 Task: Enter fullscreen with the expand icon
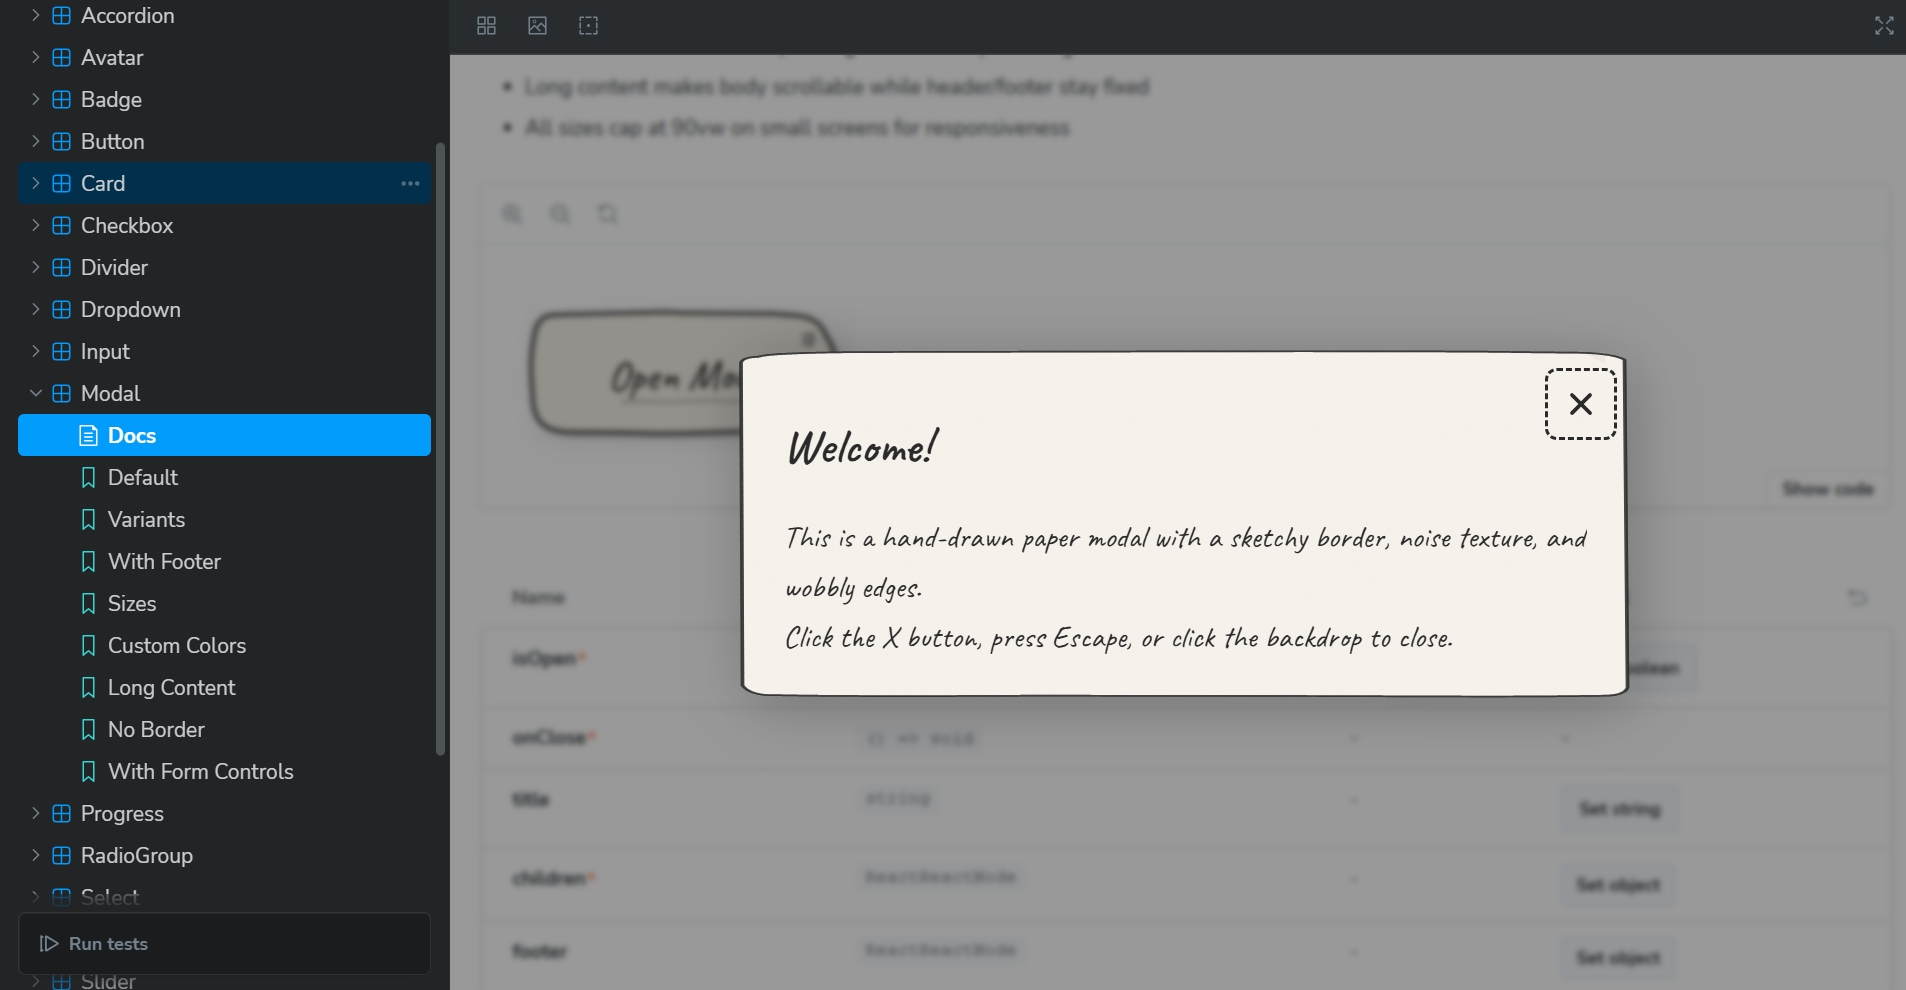click(1884, 26)
